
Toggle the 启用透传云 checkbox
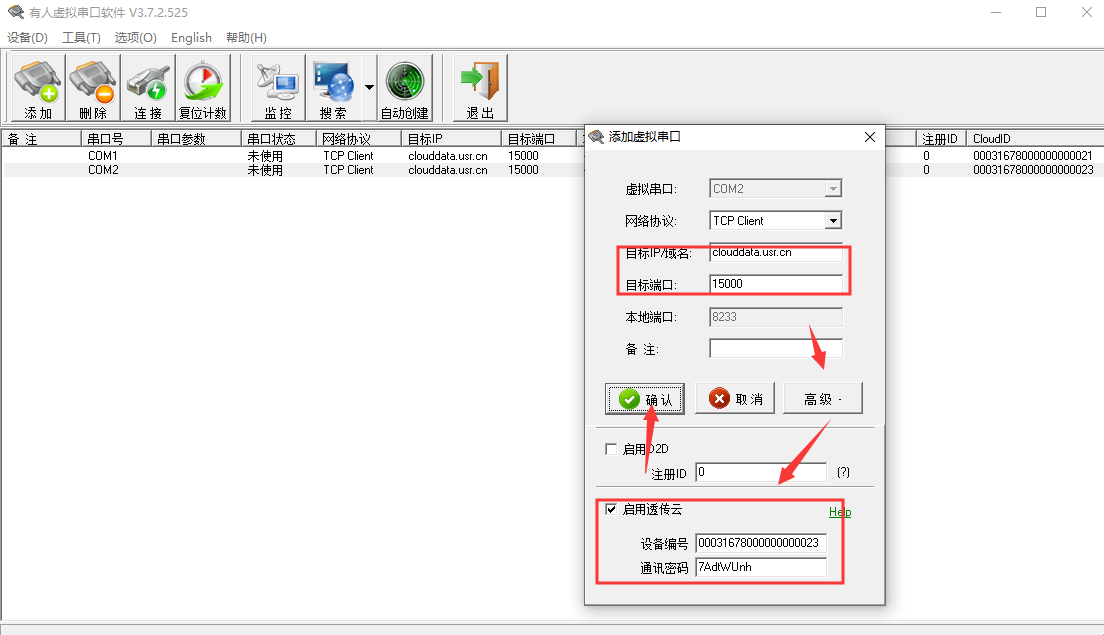[612, 509]
